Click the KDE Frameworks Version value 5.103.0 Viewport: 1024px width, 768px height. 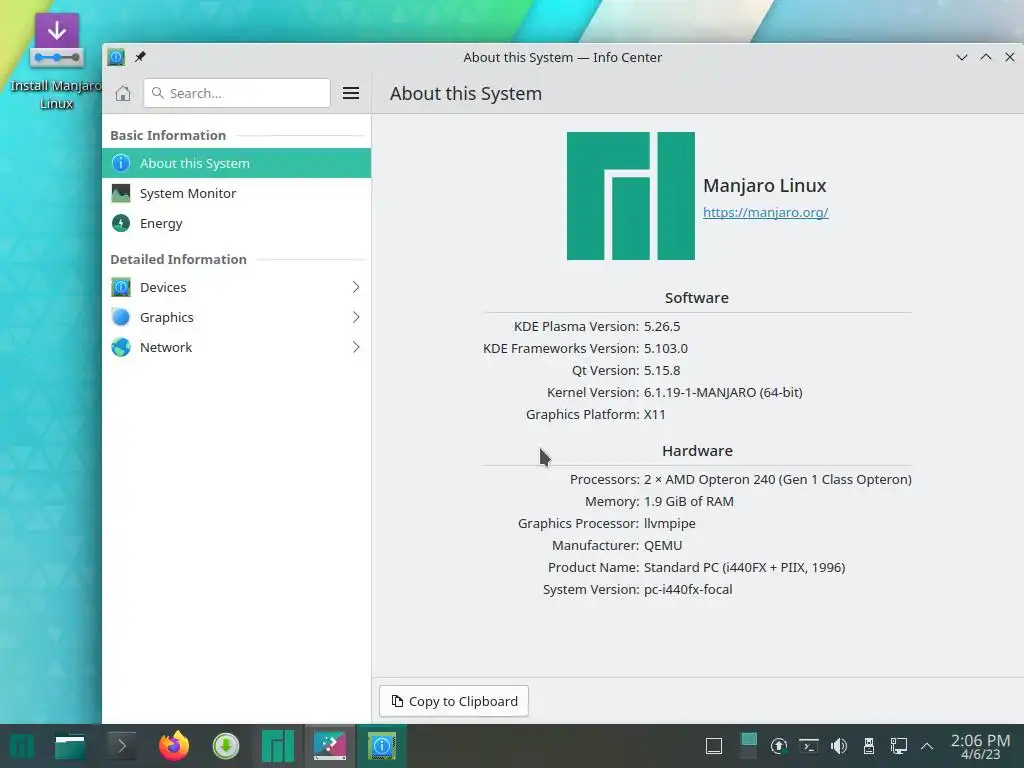(x=665, y=349)
